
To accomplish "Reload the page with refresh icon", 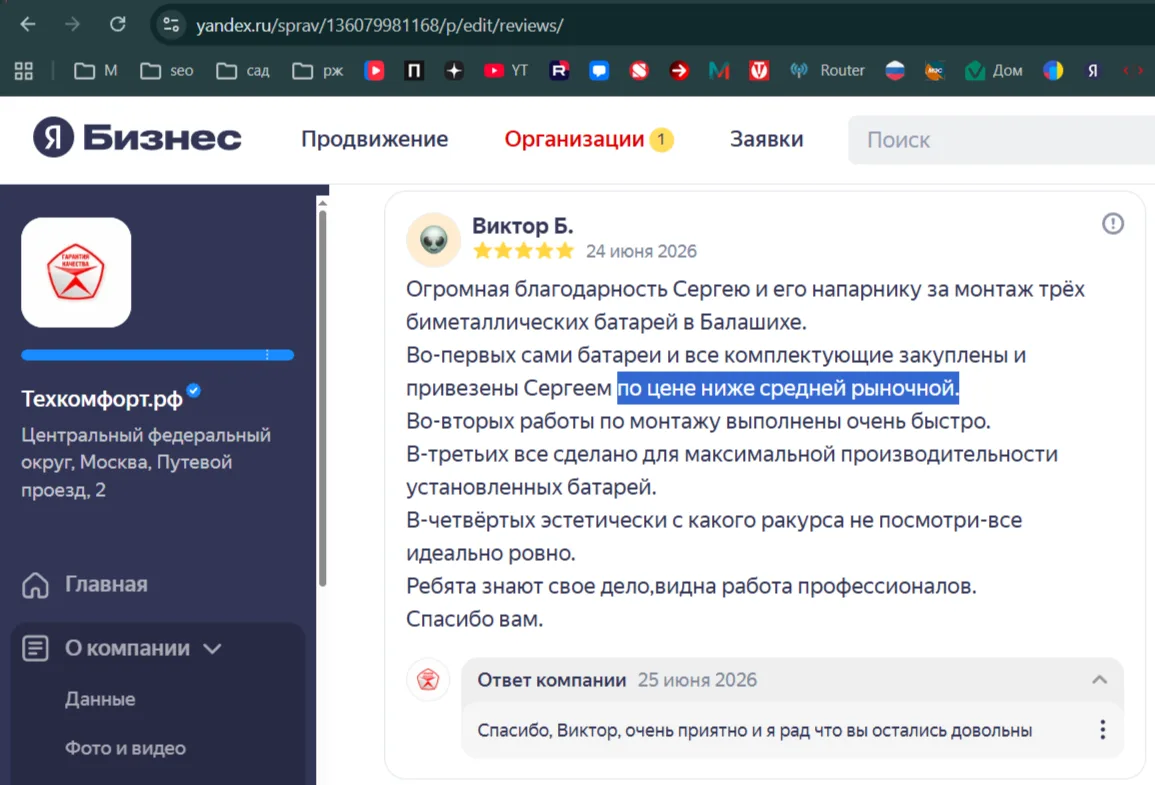I will (x=117, y=24).
